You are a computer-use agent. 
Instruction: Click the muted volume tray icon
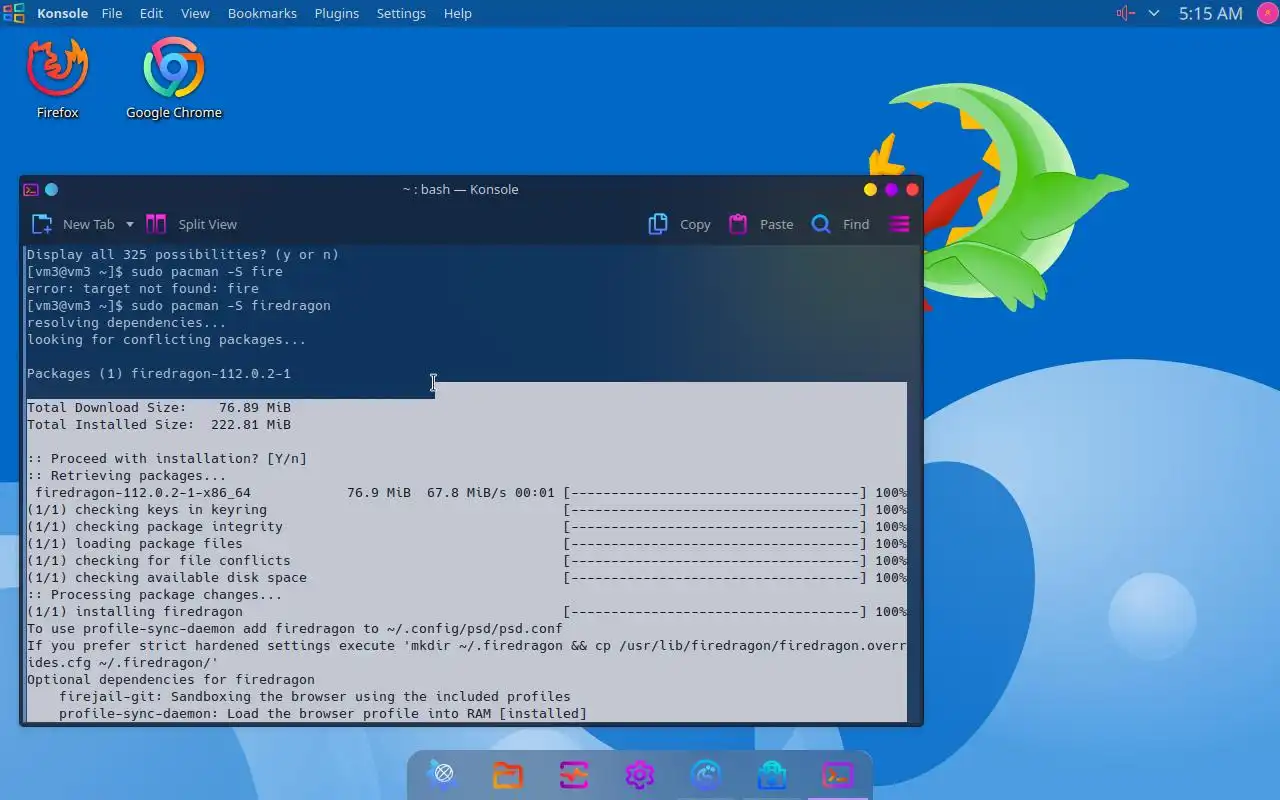(x=1125, y=13)
